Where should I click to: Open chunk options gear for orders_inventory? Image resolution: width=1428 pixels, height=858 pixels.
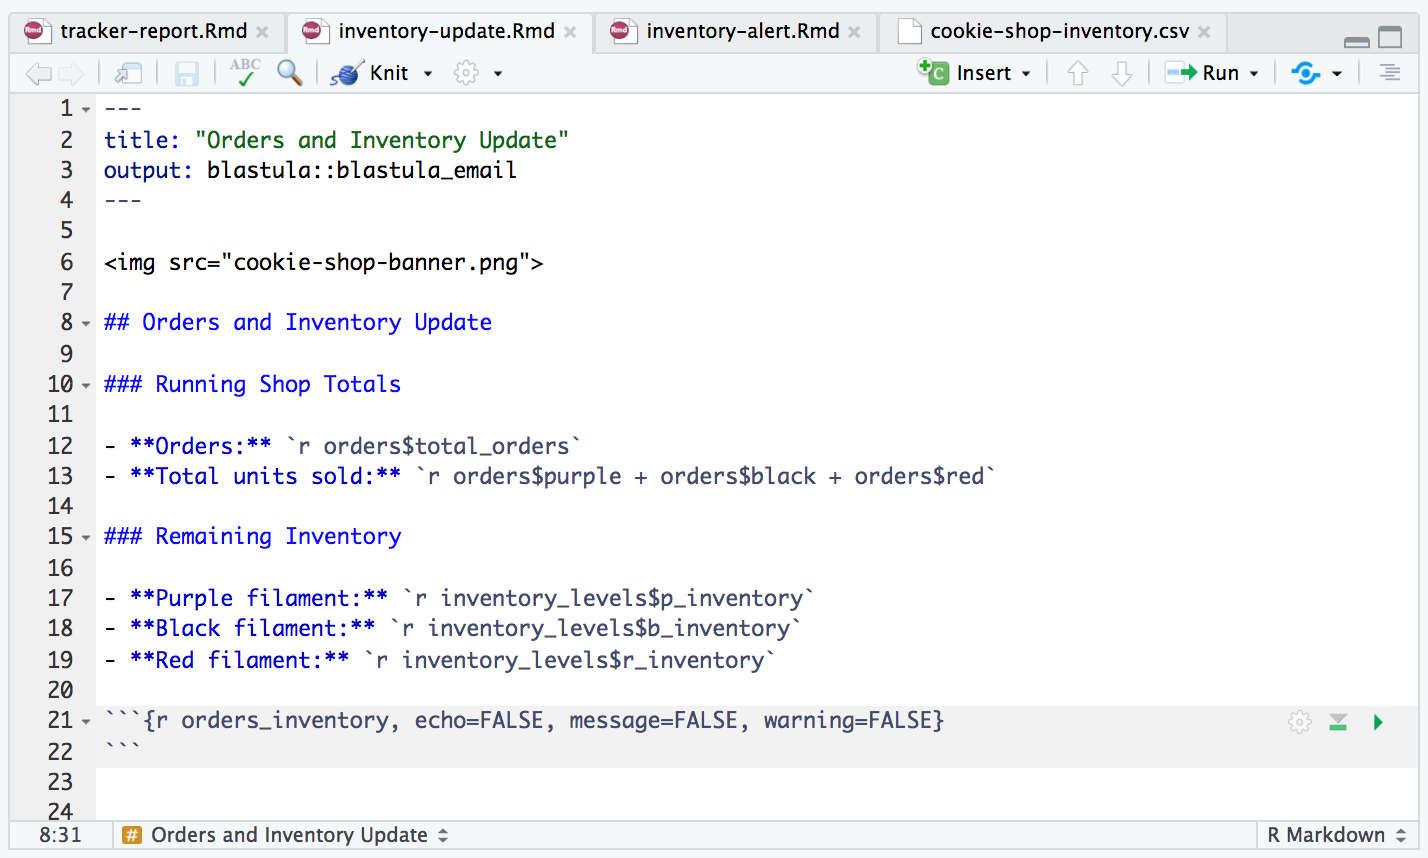(1299, 722)
